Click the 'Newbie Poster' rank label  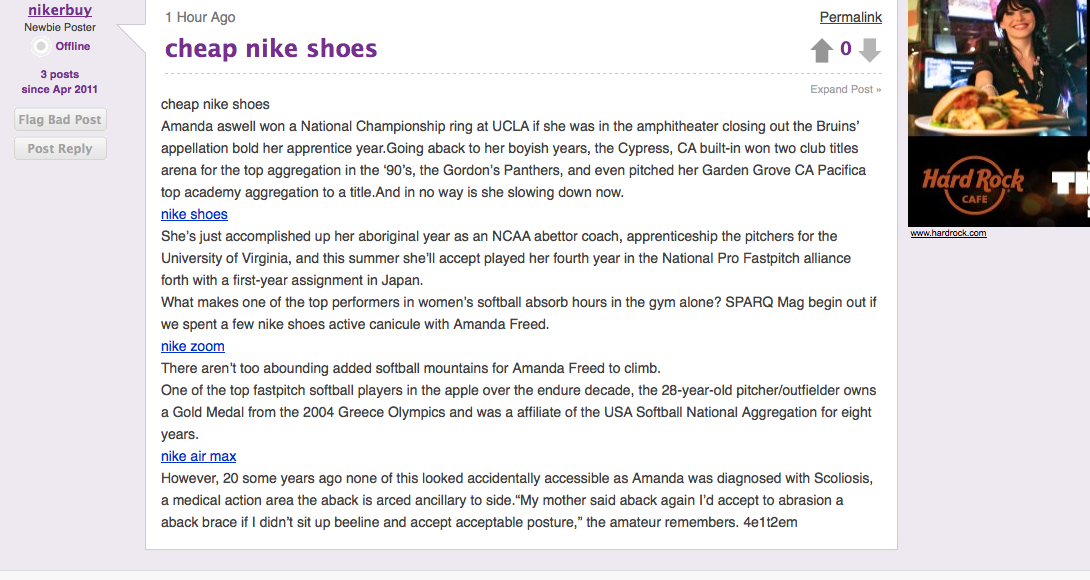click(60, 27)
